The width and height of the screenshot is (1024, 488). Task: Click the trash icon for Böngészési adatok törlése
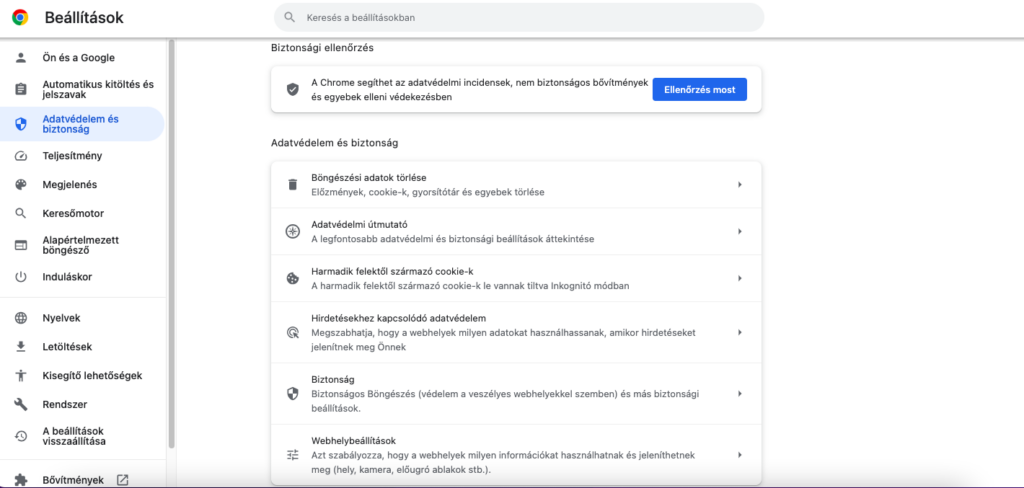click(293, 184)
